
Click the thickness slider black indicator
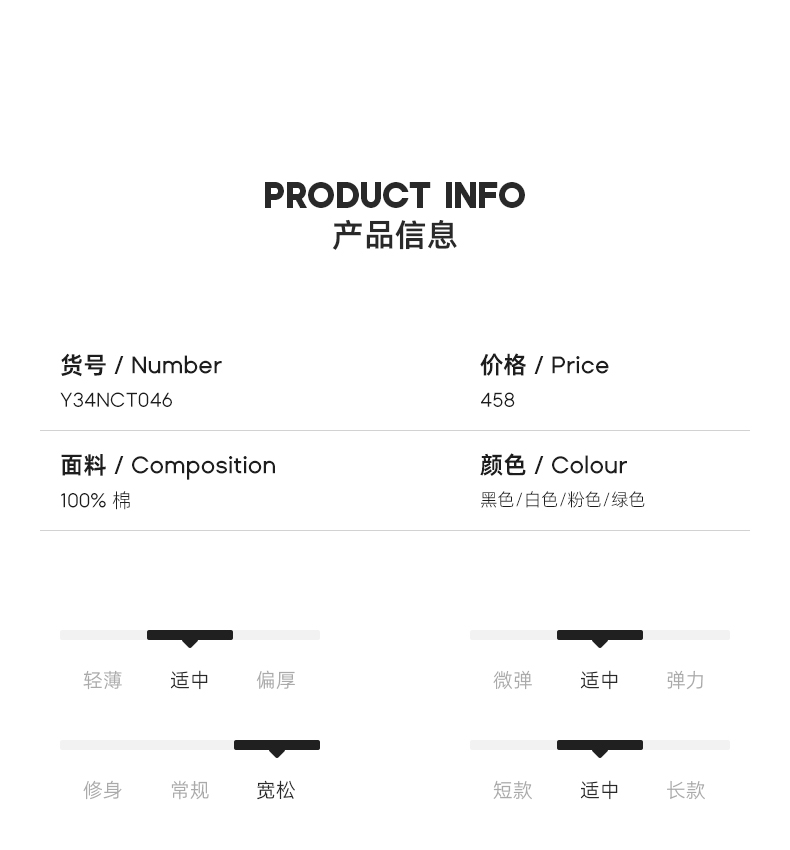click(190, 635)
